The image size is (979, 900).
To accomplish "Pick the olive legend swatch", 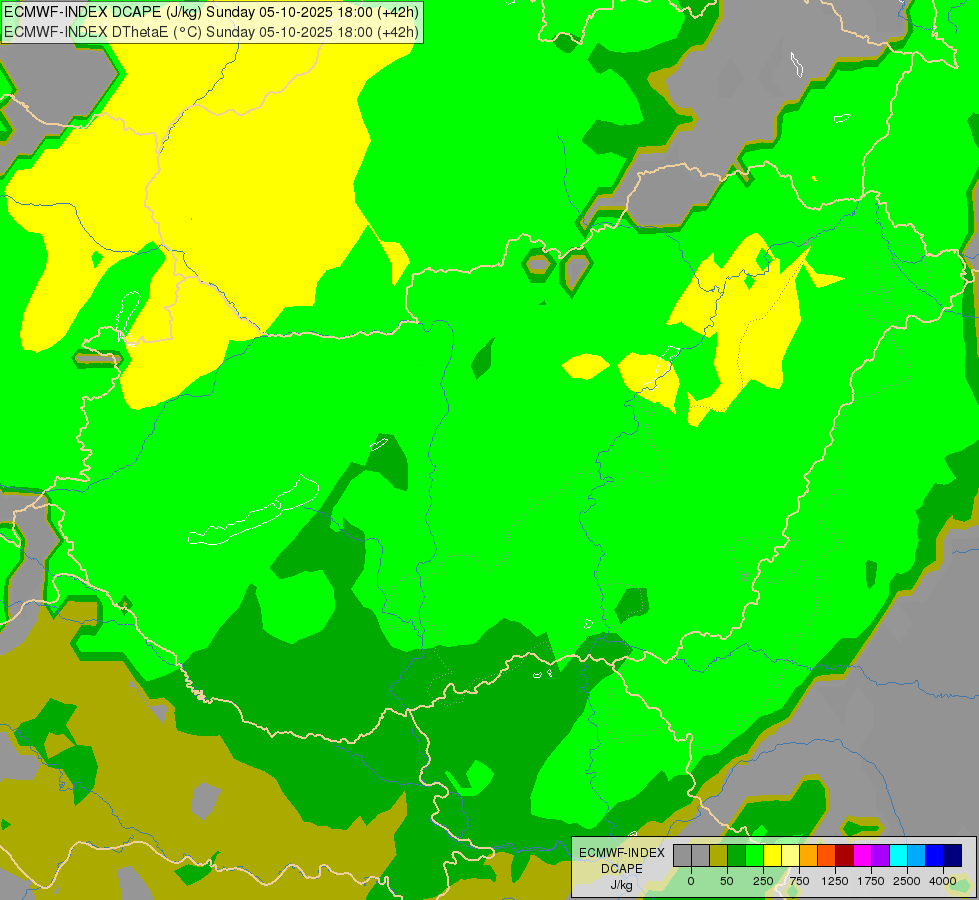I will pos(719,855).
